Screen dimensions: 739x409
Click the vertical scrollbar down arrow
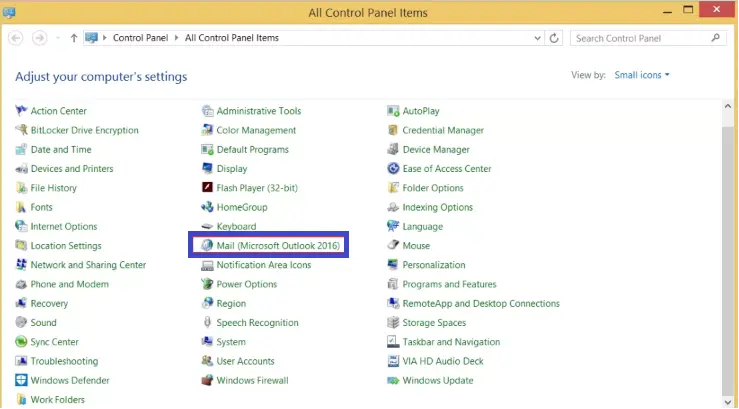[728, 401]
